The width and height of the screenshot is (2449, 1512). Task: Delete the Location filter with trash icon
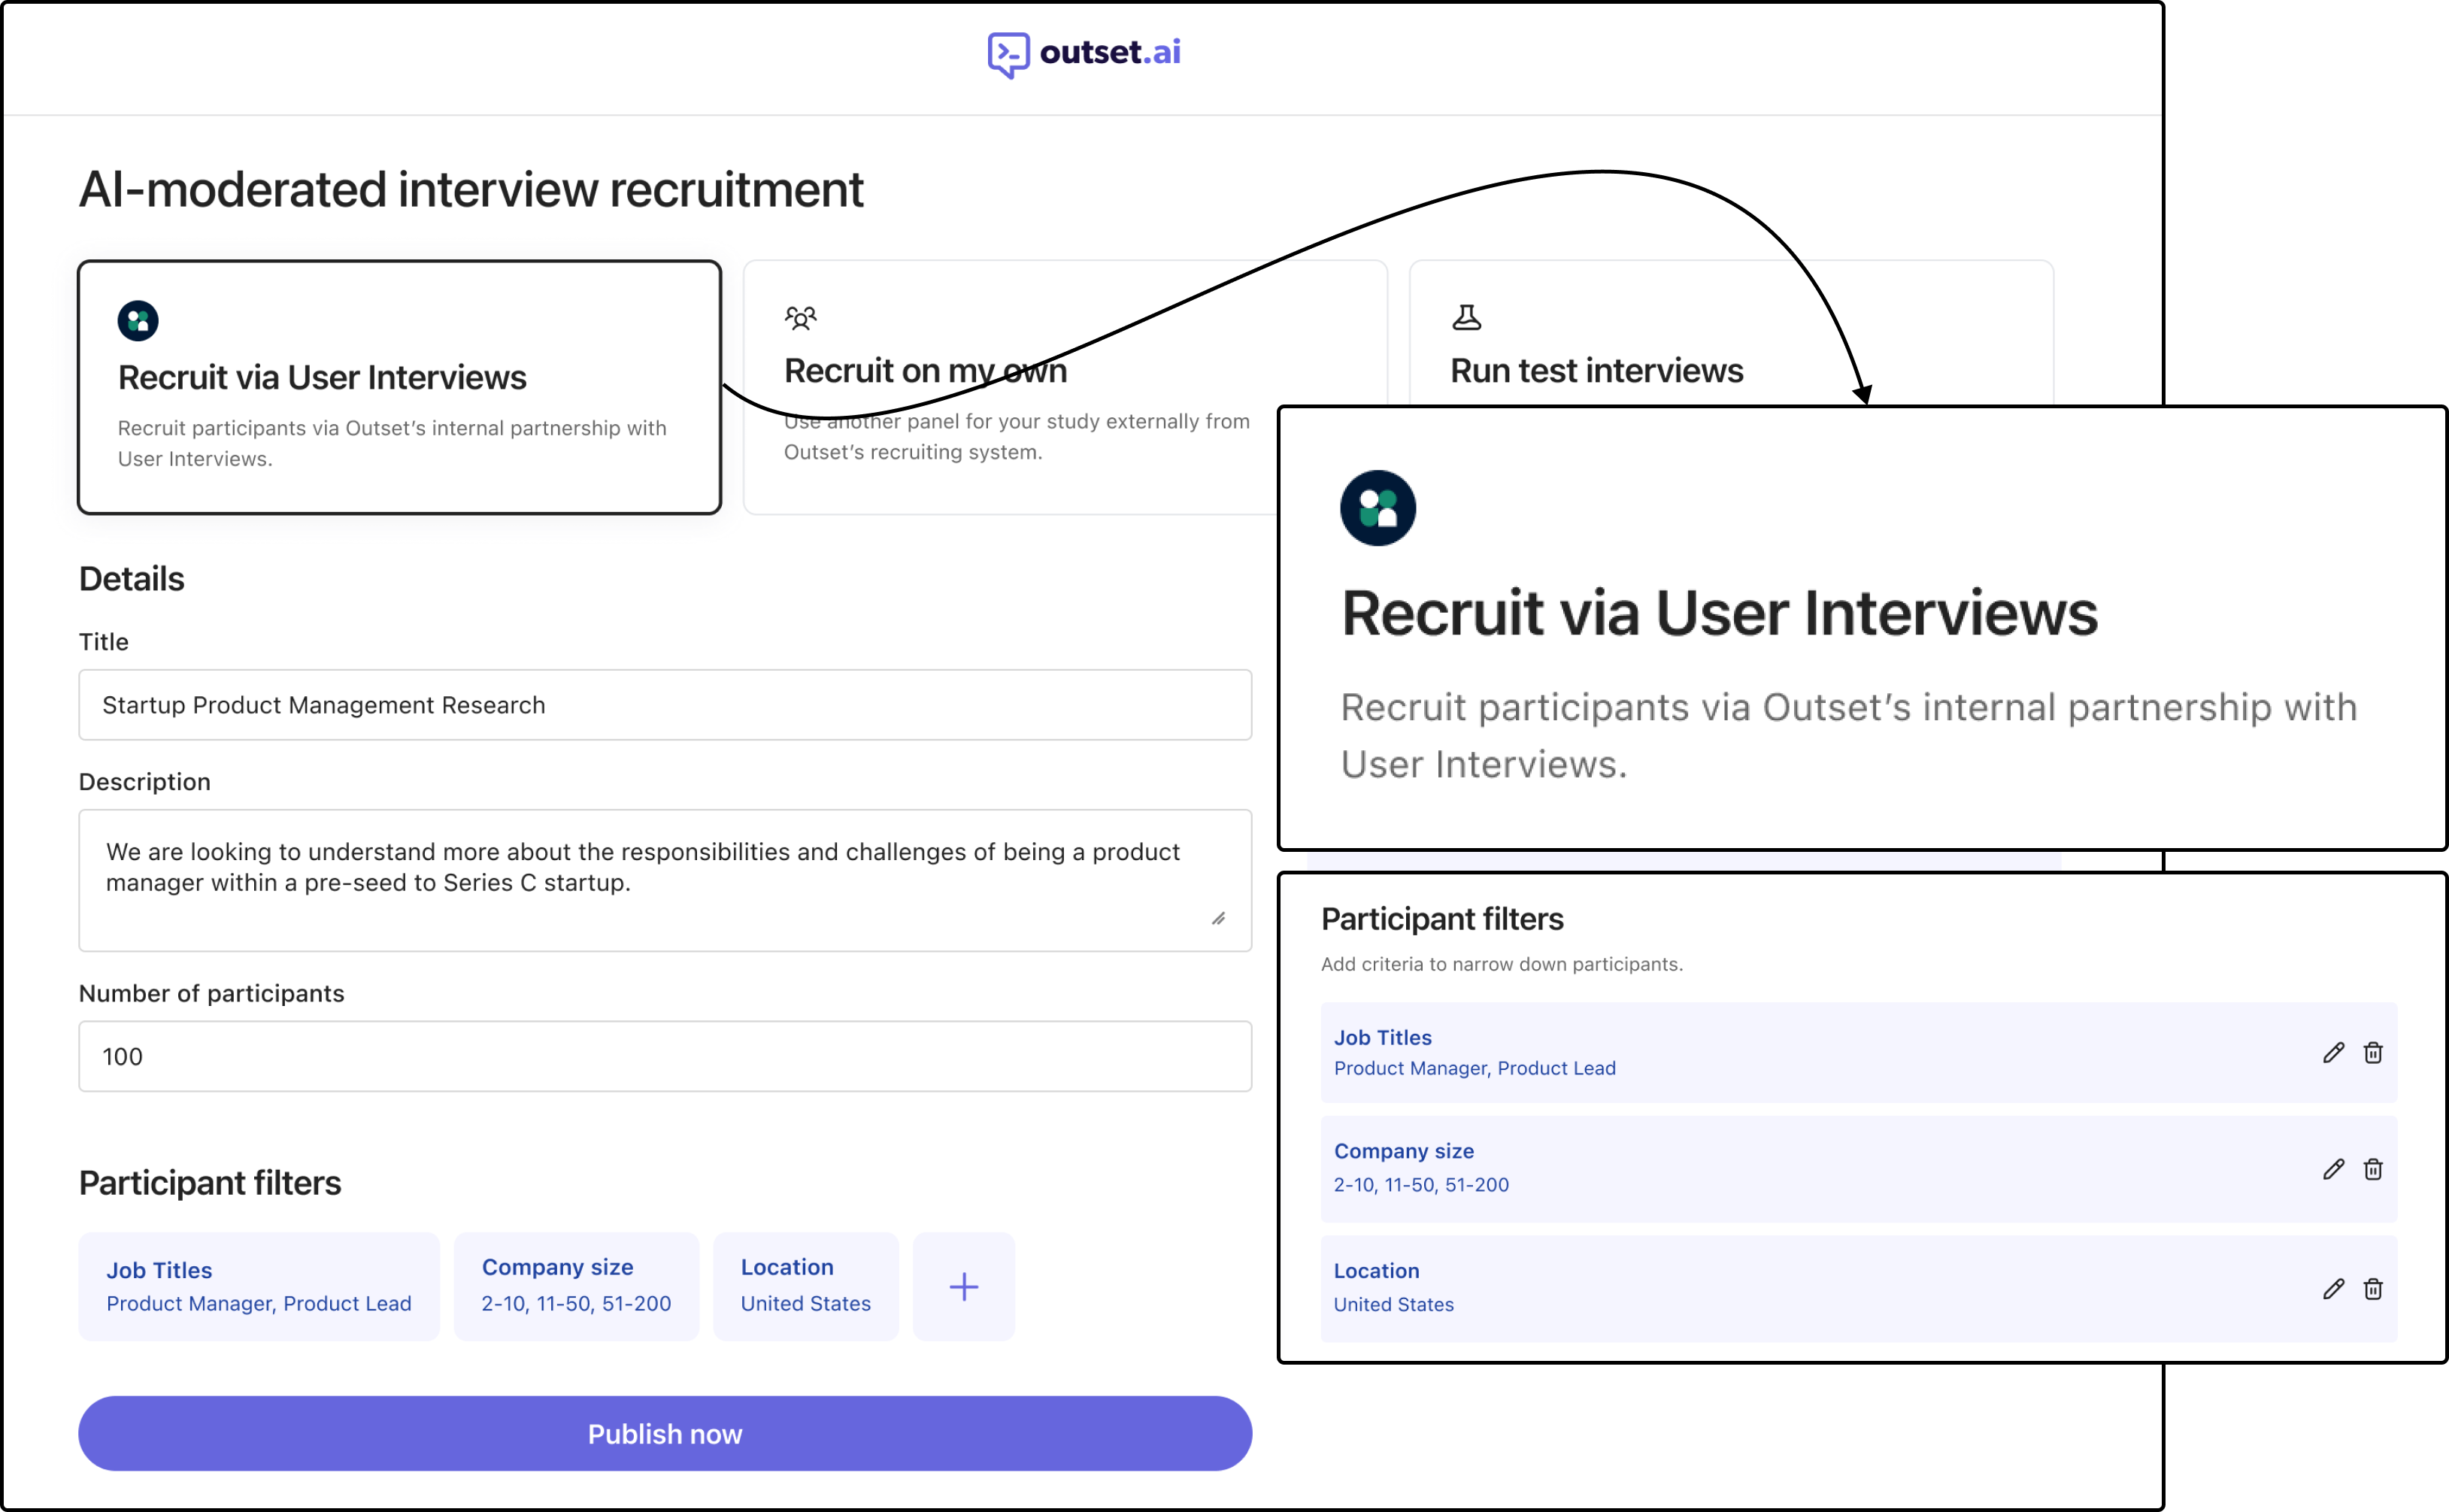pyautogui.click(x=2373, y=1289)
